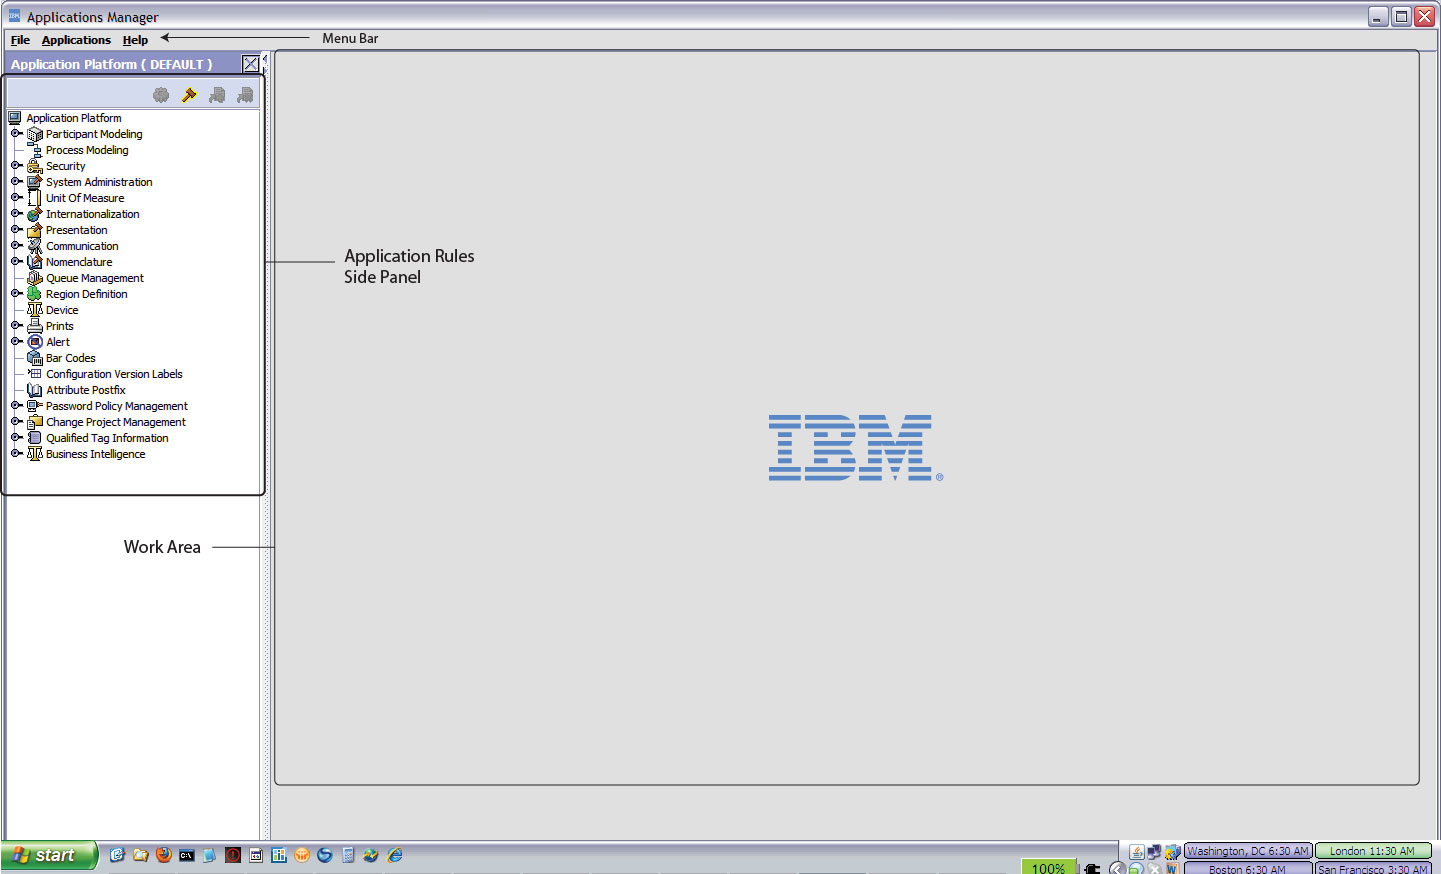This screenshot has width=1441, height=874.
Task: Click the green Region Definition icon
Action: click(35, 294)
